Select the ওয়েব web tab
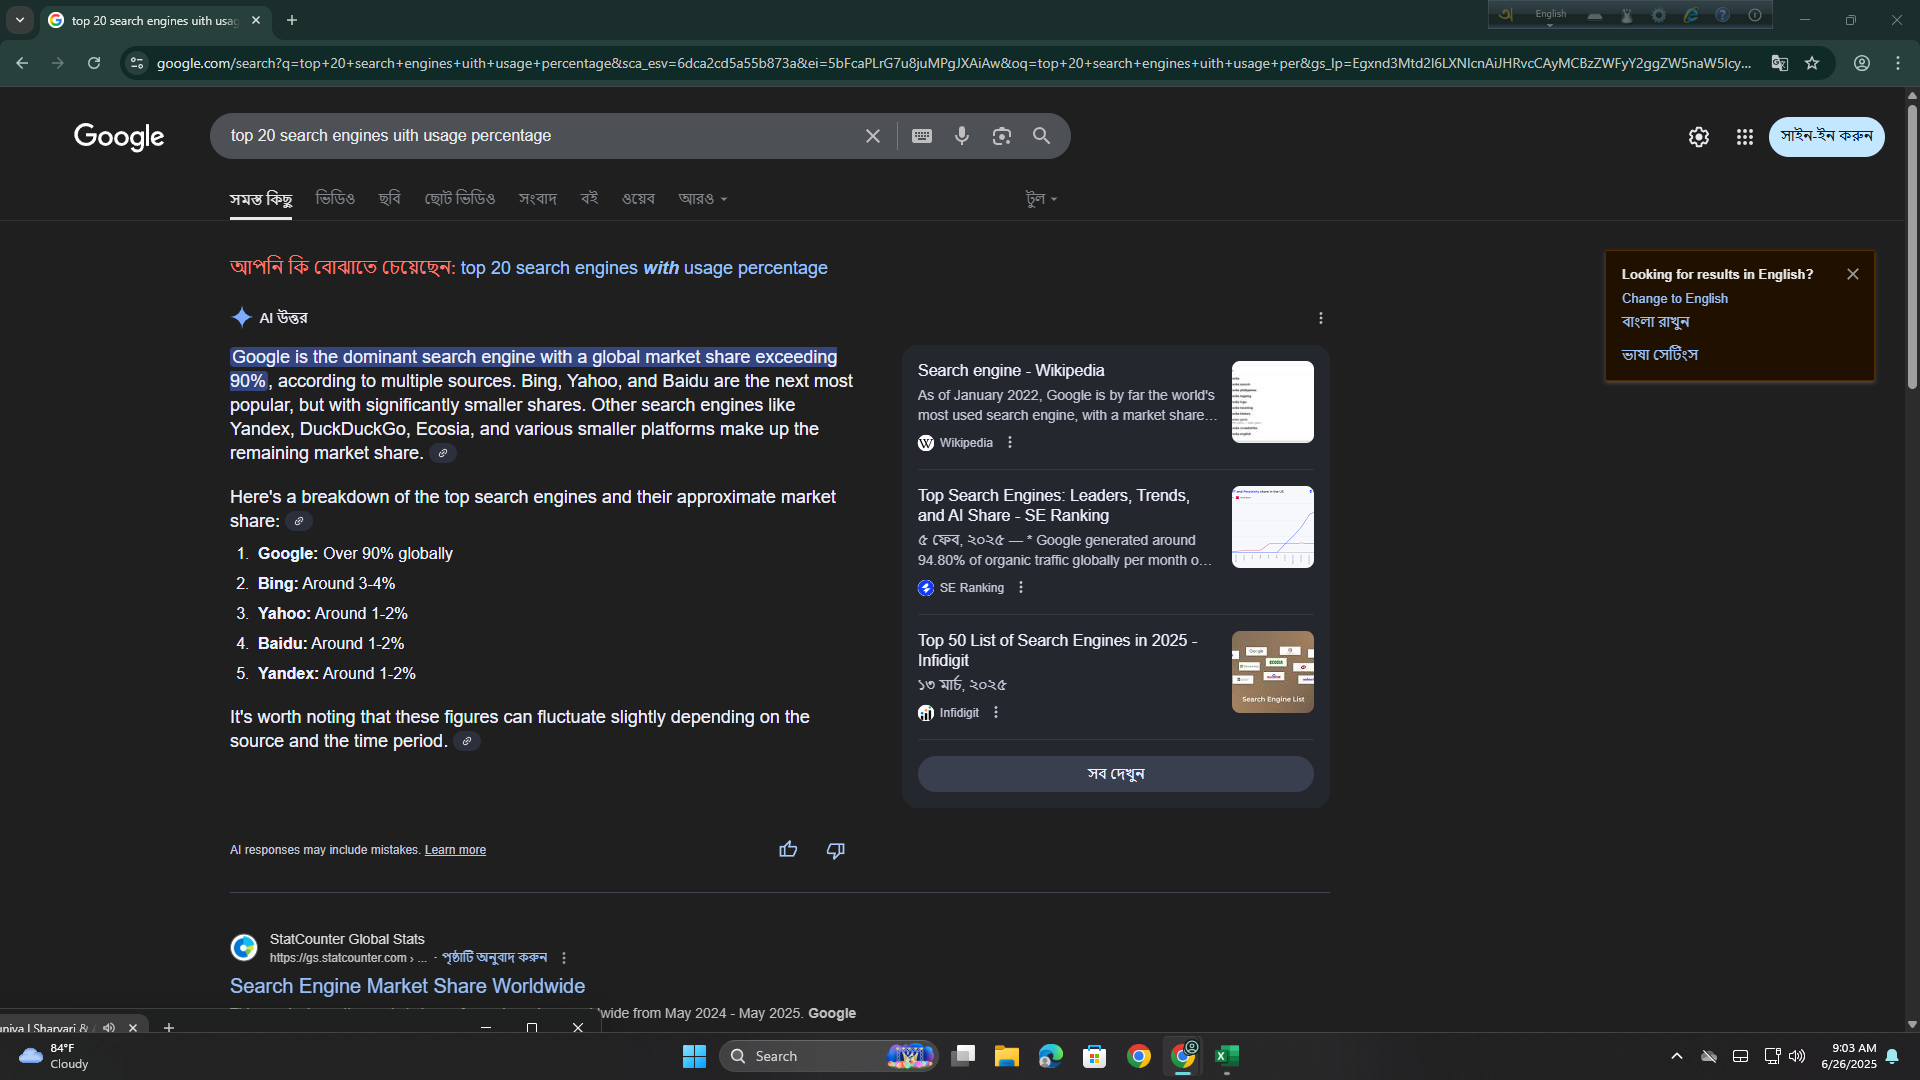Screen dimensions: 1920x1080 [638, 199]
